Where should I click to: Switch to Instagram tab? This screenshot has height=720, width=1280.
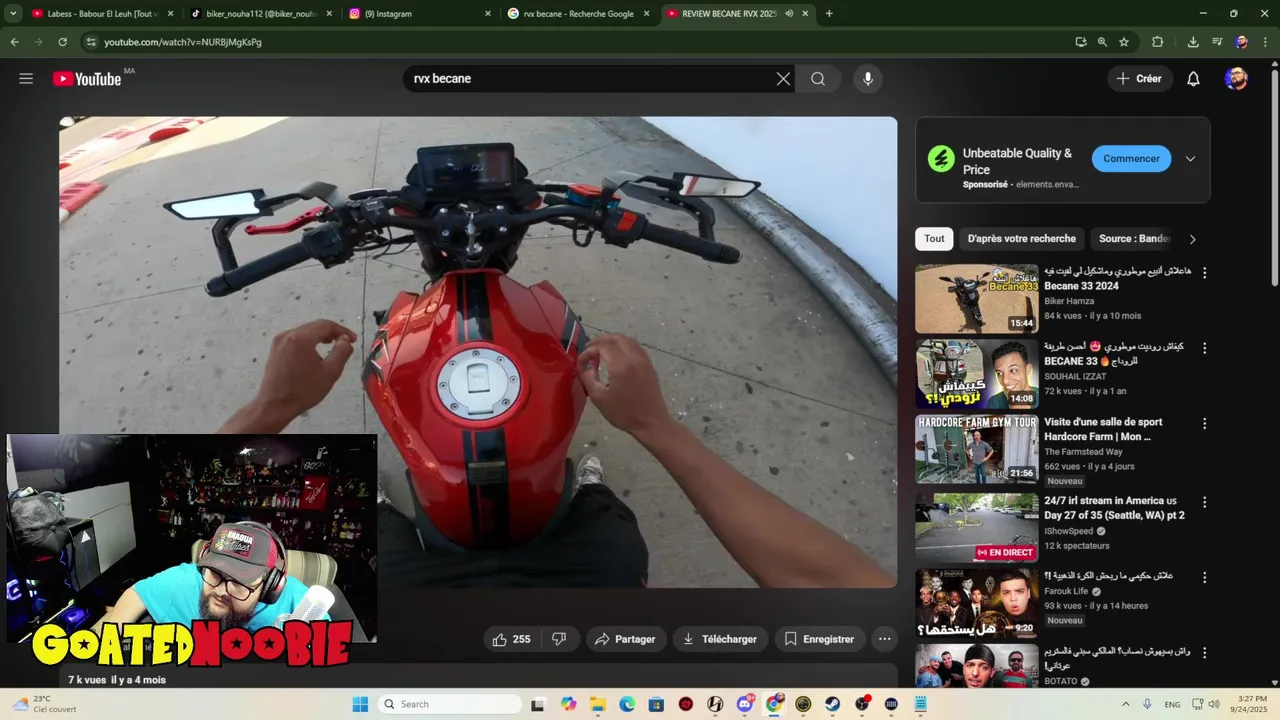coord(420,14)
